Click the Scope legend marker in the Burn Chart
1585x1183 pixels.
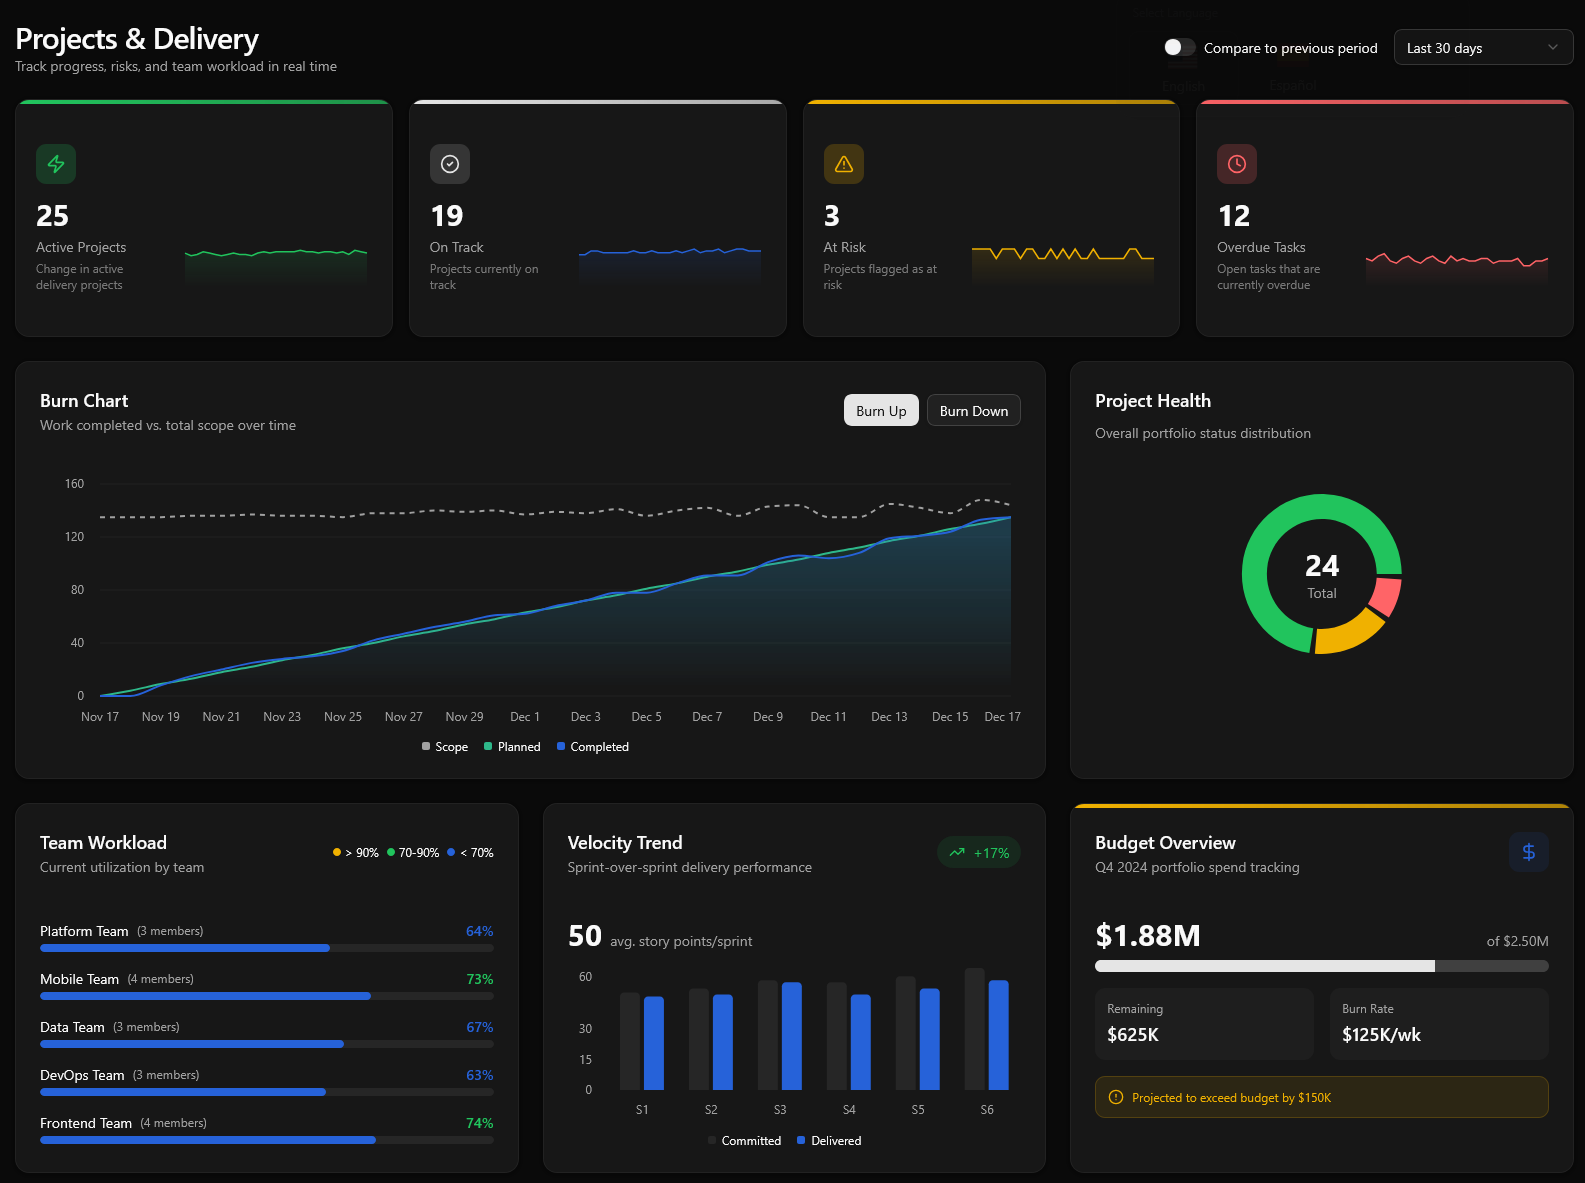tap(426, 746)
